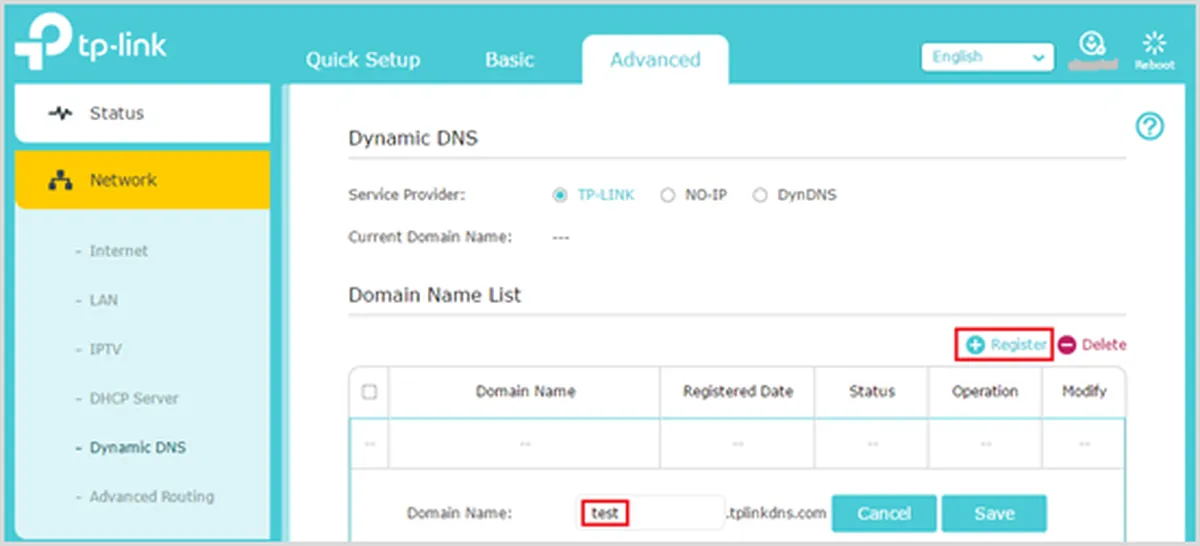Click the Register link

coord(1019,344)
